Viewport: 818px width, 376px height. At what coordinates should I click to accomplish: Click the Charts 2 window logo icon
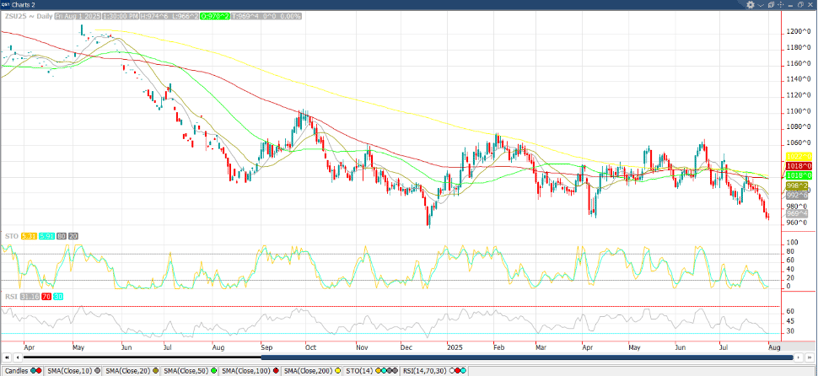point(5,5)
